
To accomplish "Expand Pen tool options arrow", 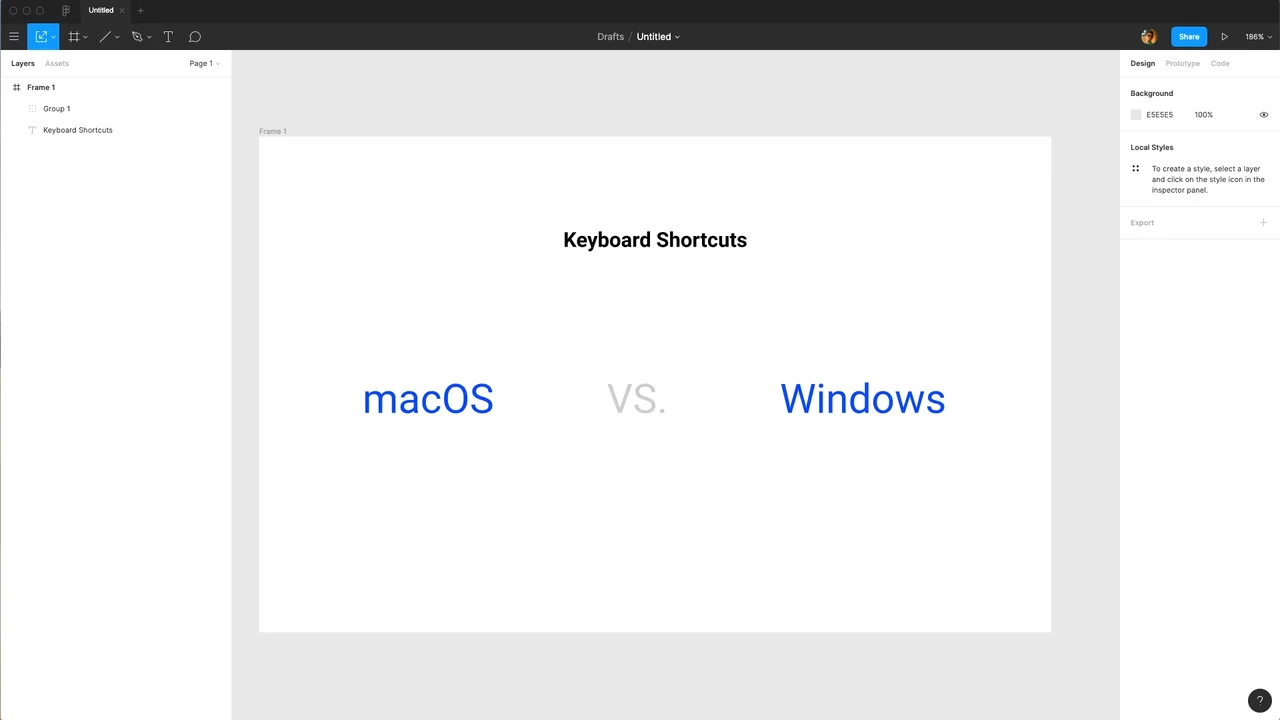I will point(149,37).
